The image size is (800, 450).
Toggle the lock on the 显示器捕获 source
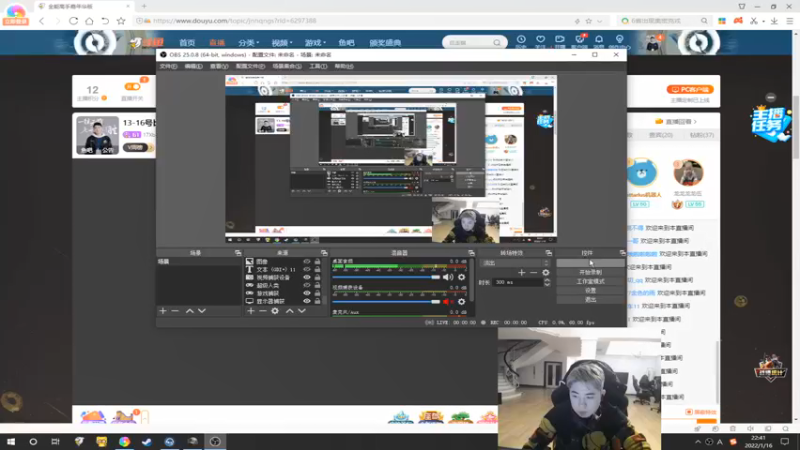click(317, 301)
